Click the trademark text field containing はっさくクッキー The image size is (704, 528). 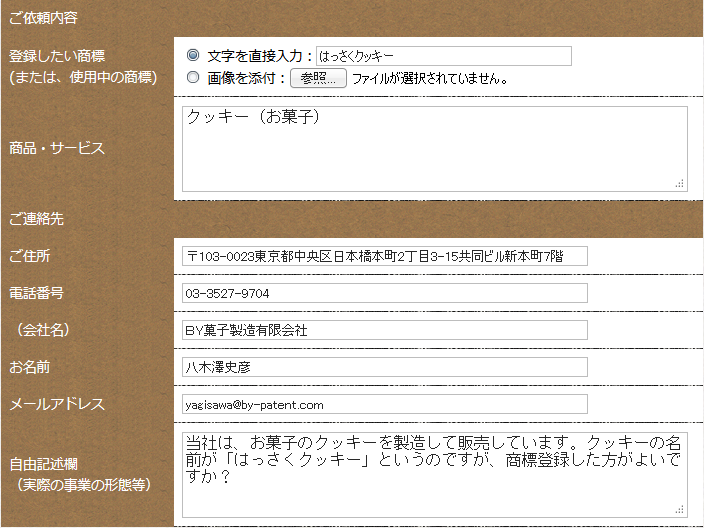click(444, 56)
